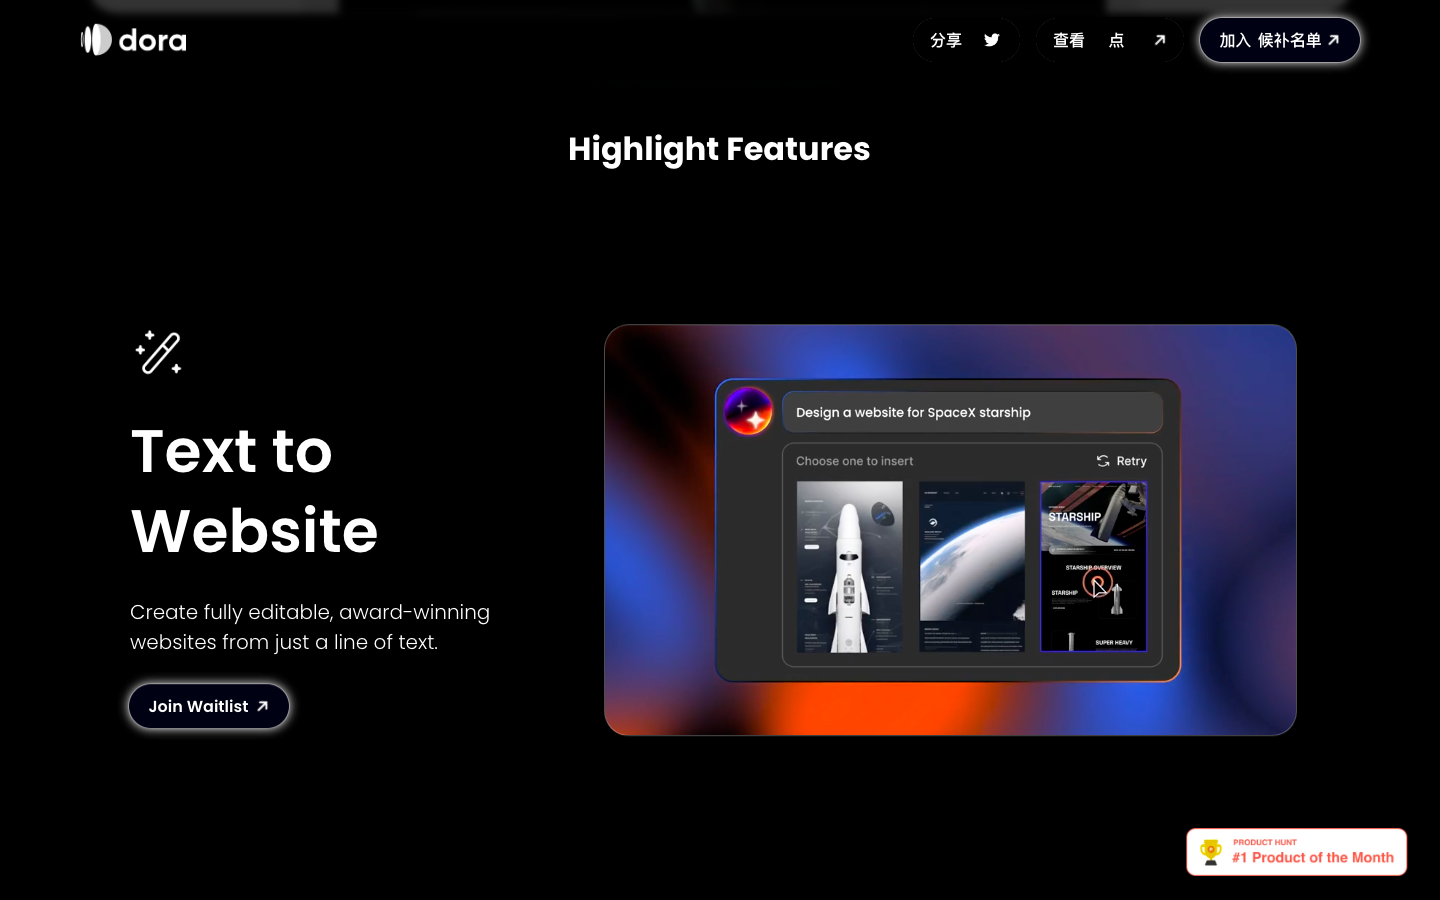Image resolution: width=1440 pixels, height=900 pixels.
Task: Click the Twitter bird icon
Action: coord(992,40)
